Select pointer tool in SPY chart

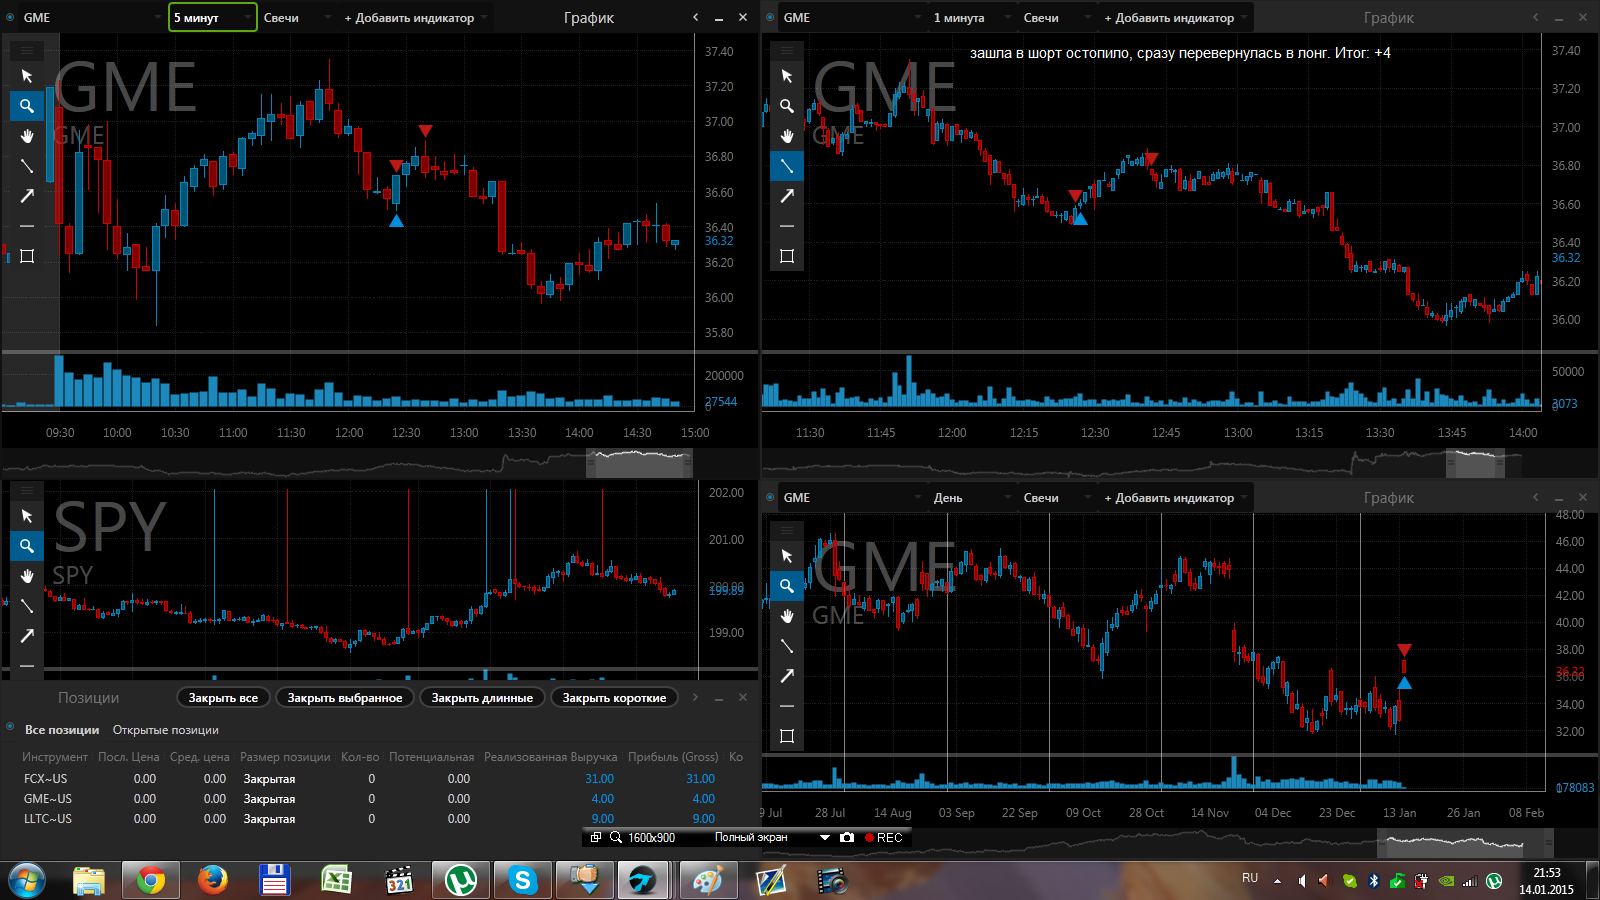[x=27, y=516]
